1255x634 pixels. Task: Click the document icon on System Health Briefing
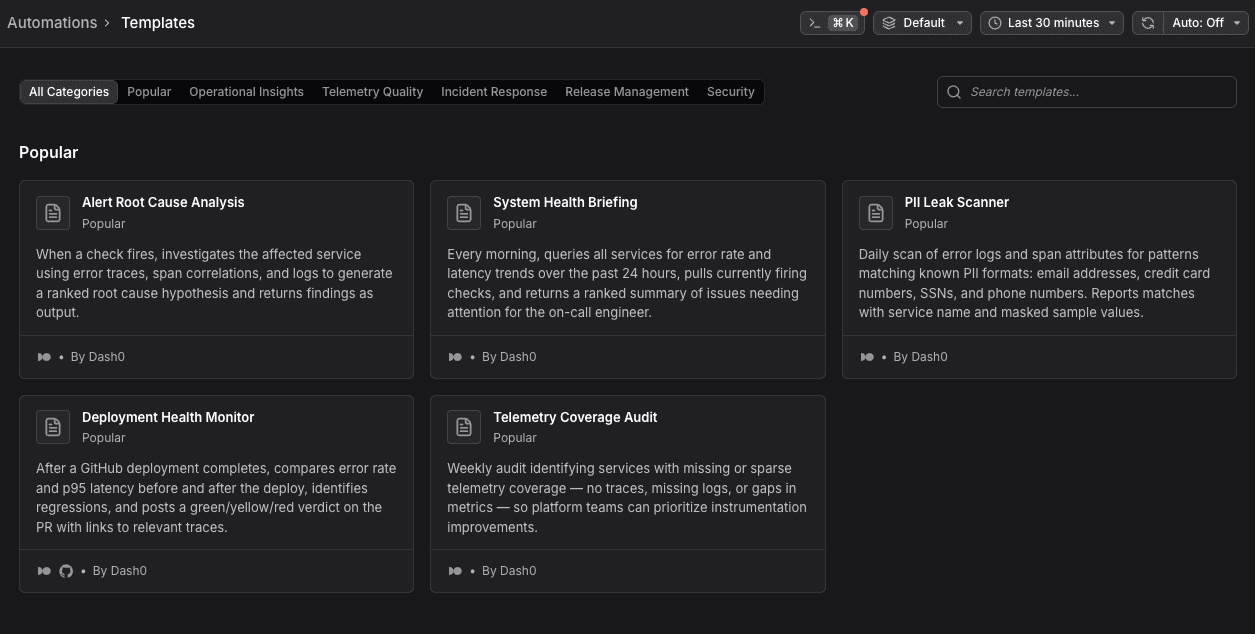click(x=464, y=213)
